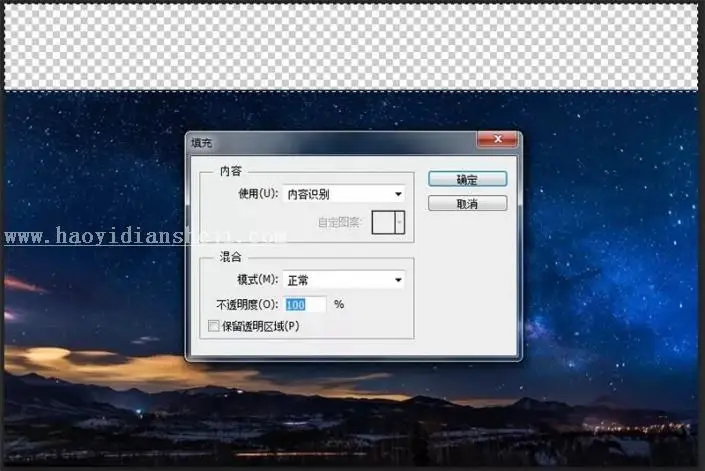Click the 填充 dialog title bar
This screenshot has height=471, width=705.
click(333, 143)
